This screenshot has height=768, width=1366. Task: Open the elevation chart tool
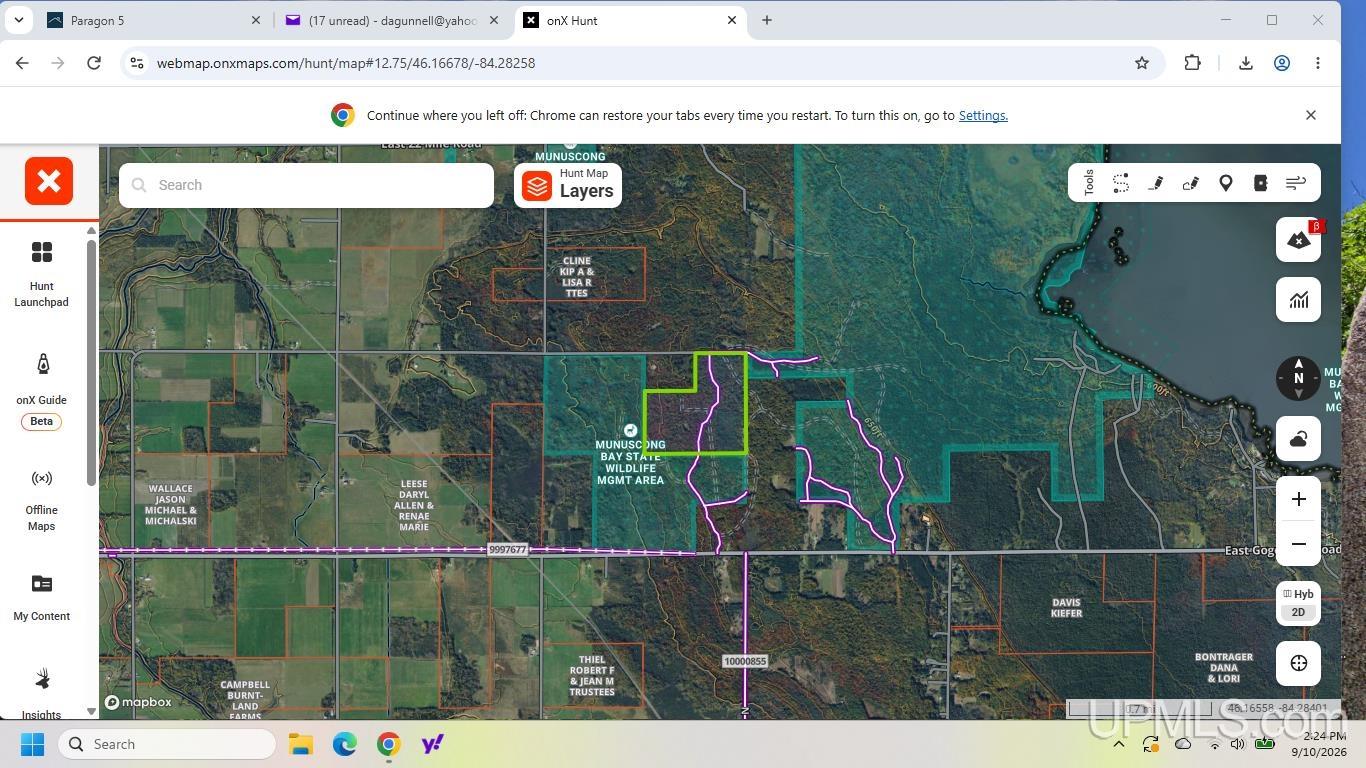(1298, 300)
